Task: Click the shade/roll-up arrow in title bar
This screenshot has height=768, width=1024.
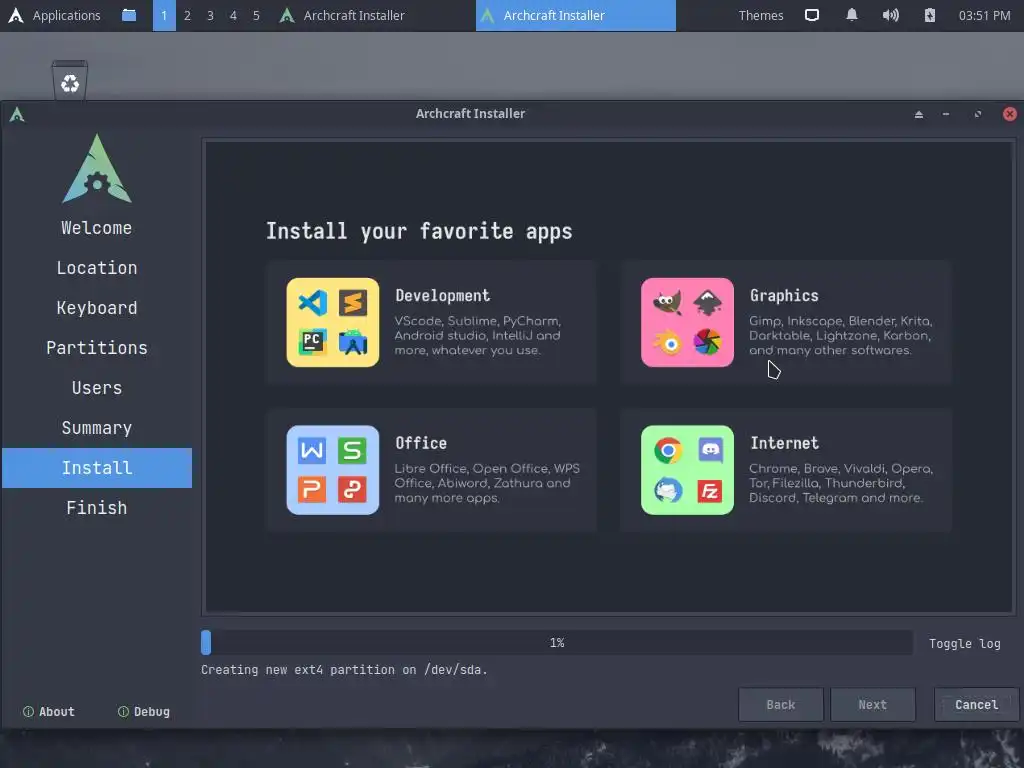Action: [919, 114]
